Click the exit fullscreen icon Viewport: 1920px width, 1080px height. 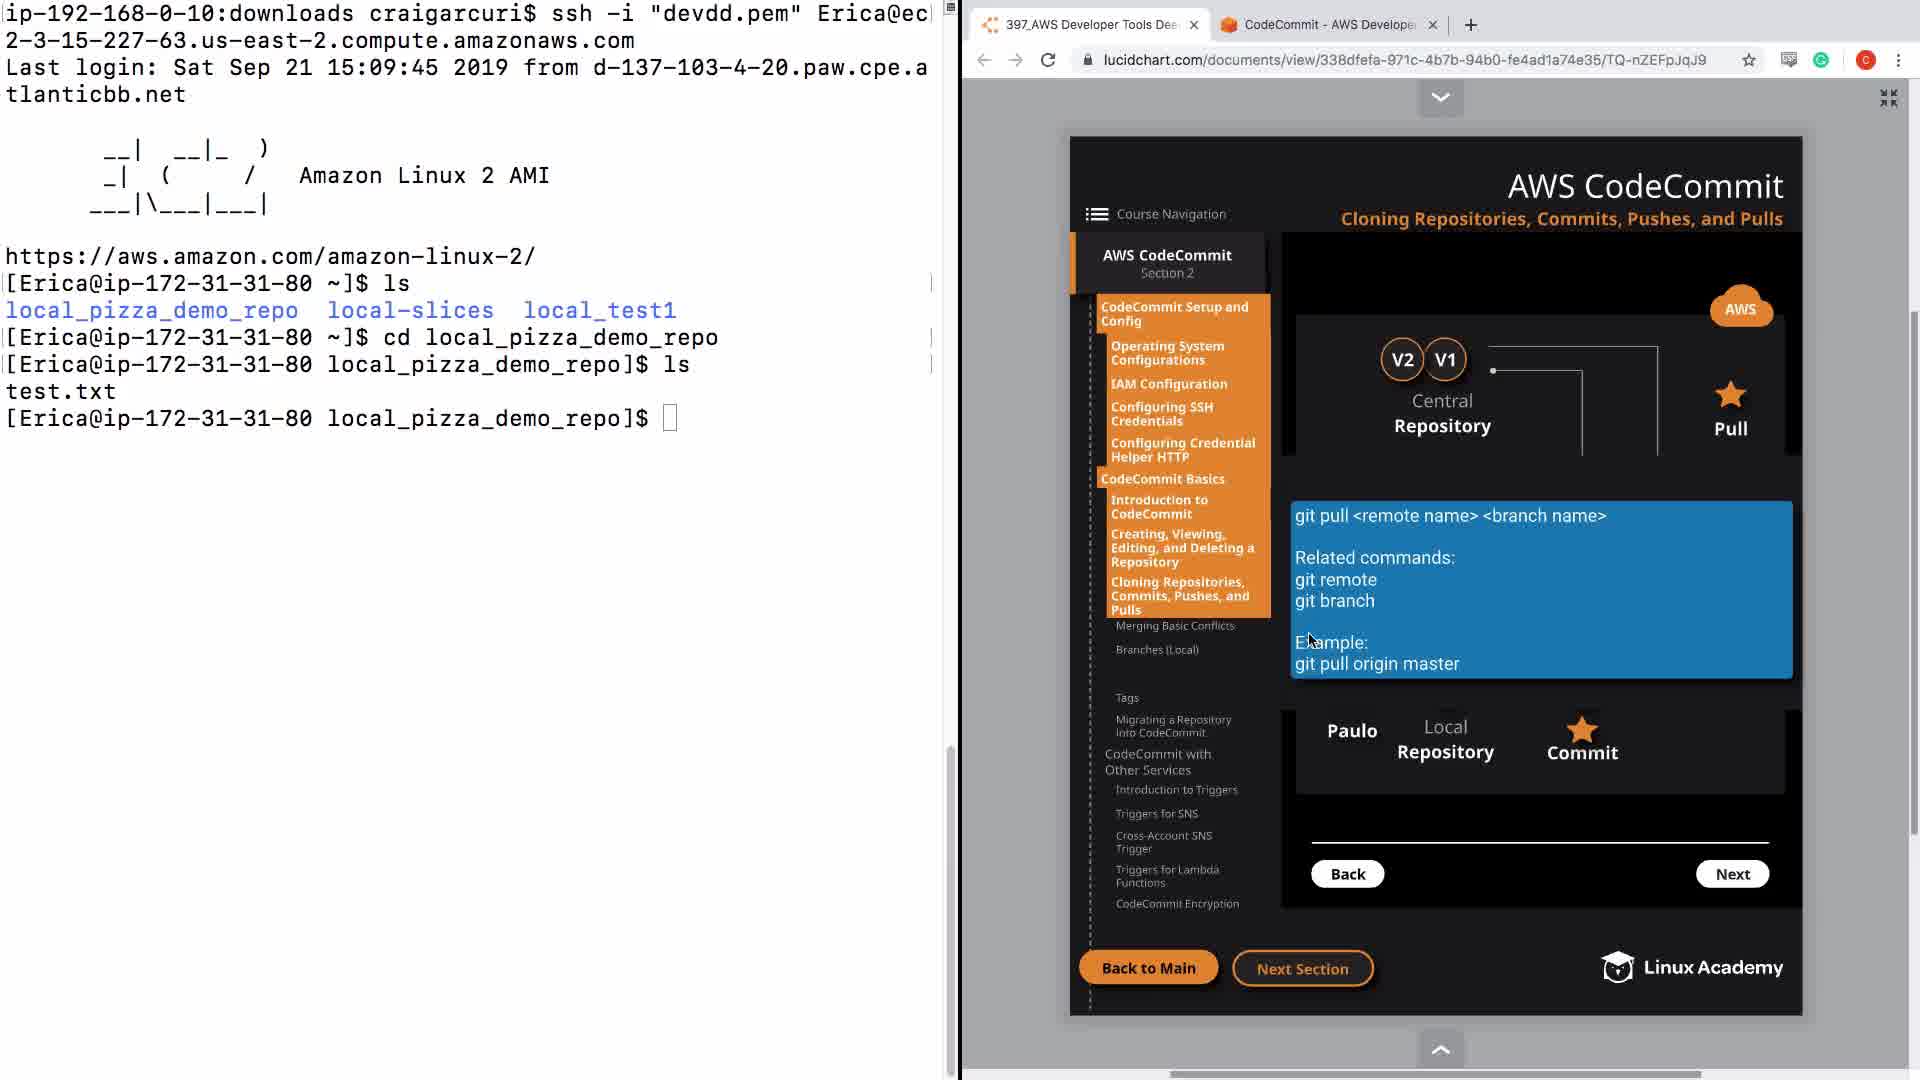pos(1888,98)
